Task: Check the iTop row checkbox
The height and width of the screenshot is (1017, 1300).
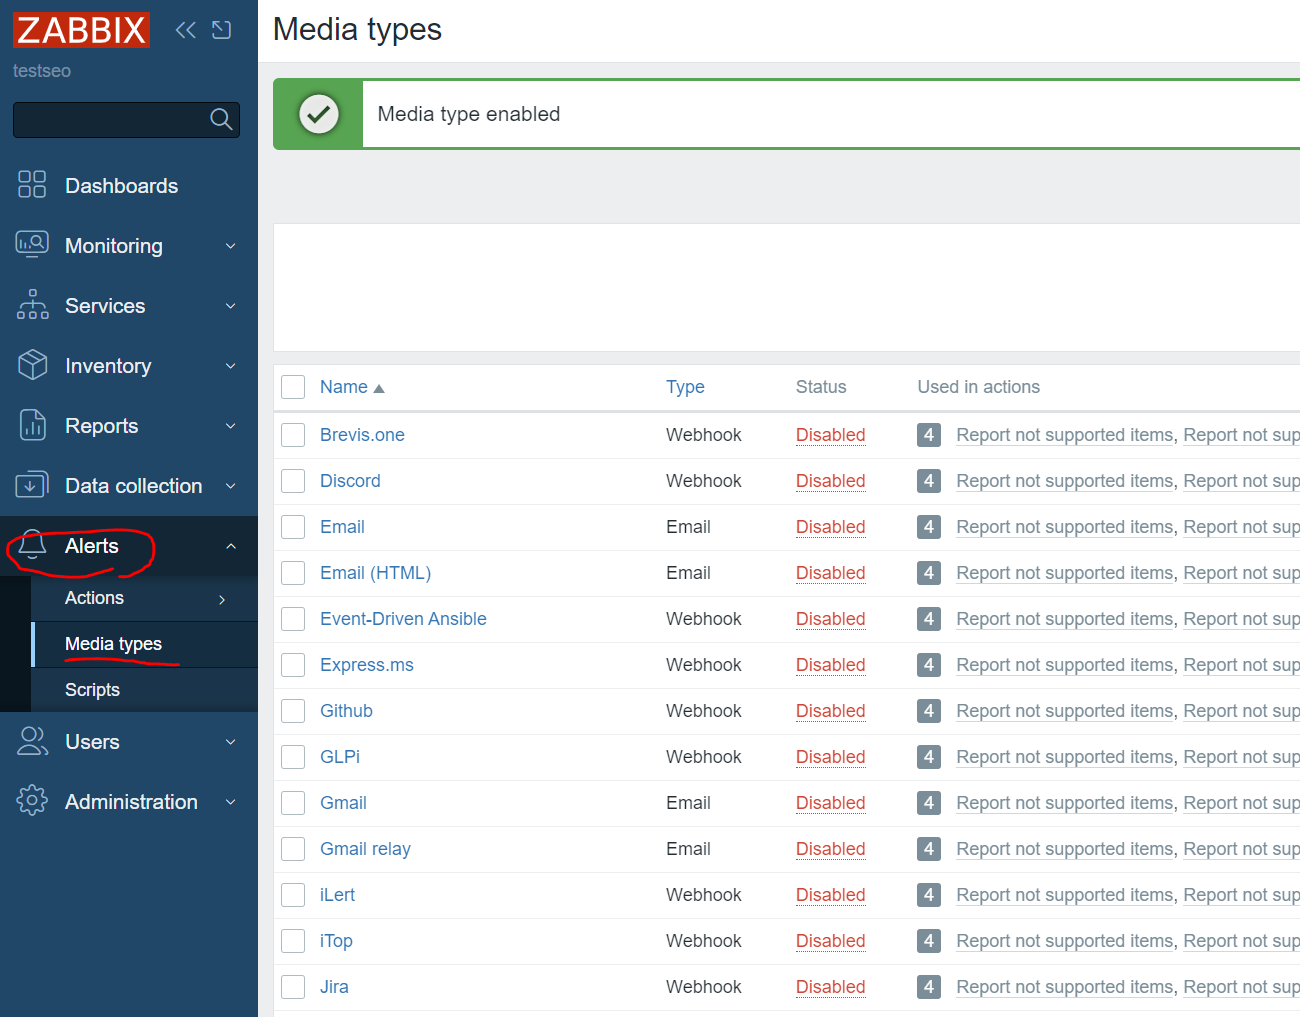Action: pyautogui.click(x=293, y=941)
